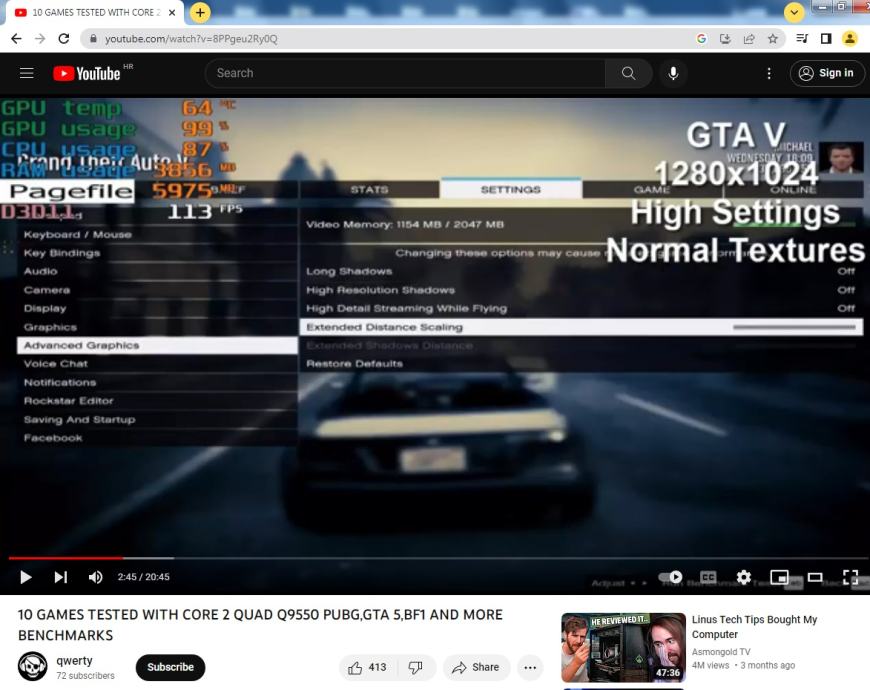
Task: Click the Sign in button
Action: click(827, 73)
